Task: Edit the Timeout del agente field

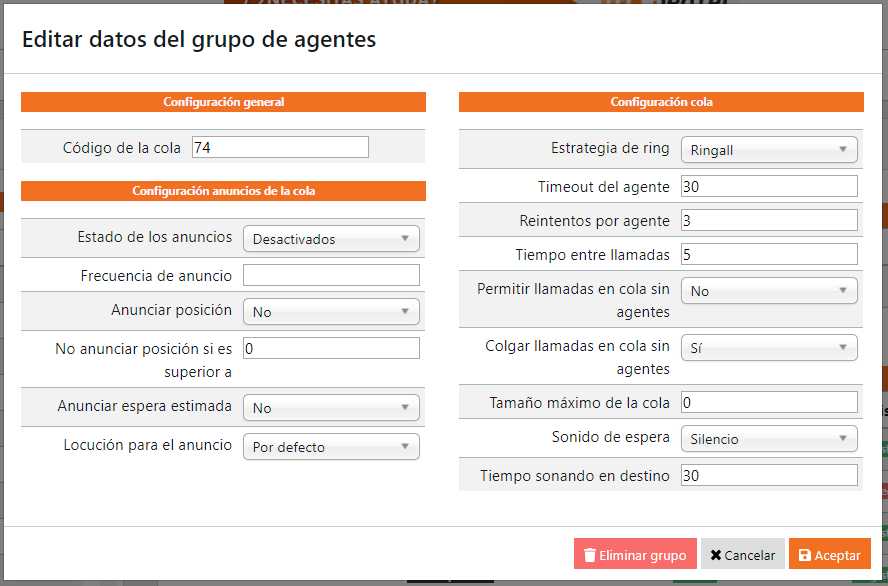Action: coord(769,186)
